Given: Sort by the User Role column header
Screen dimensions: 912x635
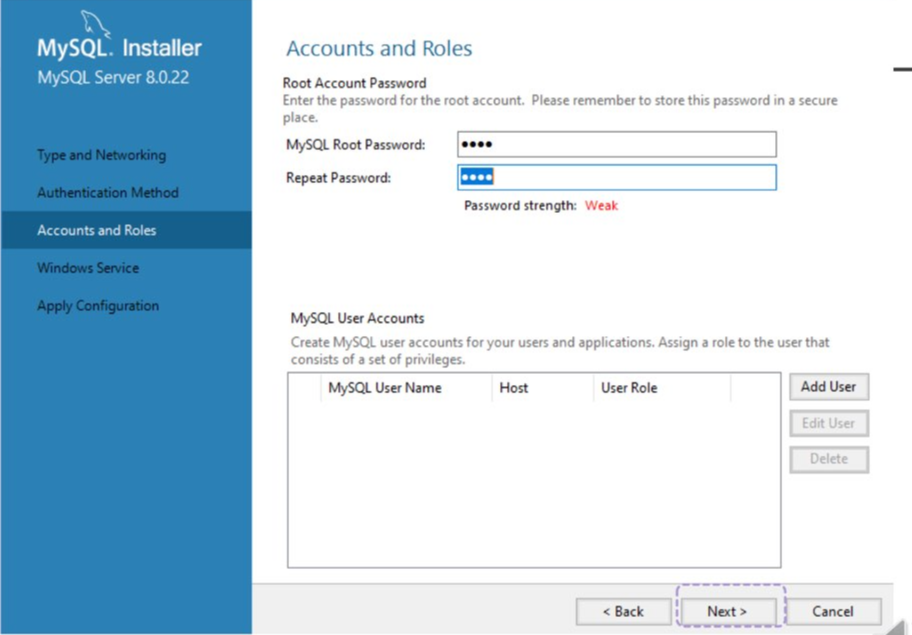Looking at the screenshot, I should pyautogui.click(x=662, y=388).
